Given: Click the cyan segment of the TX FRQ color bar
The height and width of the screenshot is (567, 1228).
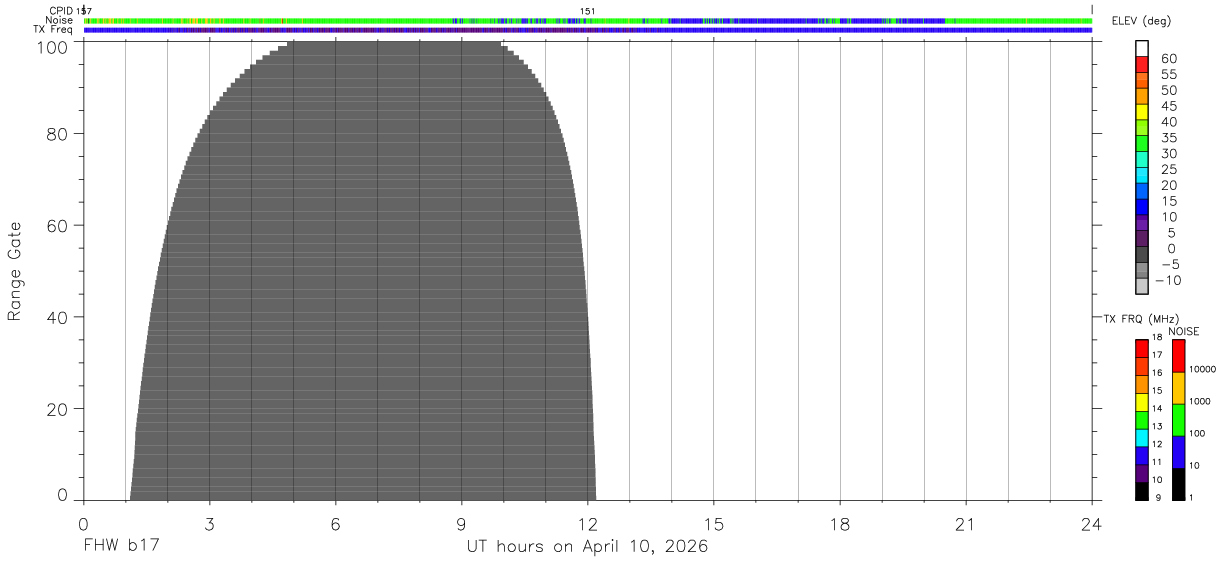Looking at the screenshot, I should point(1142,438).
